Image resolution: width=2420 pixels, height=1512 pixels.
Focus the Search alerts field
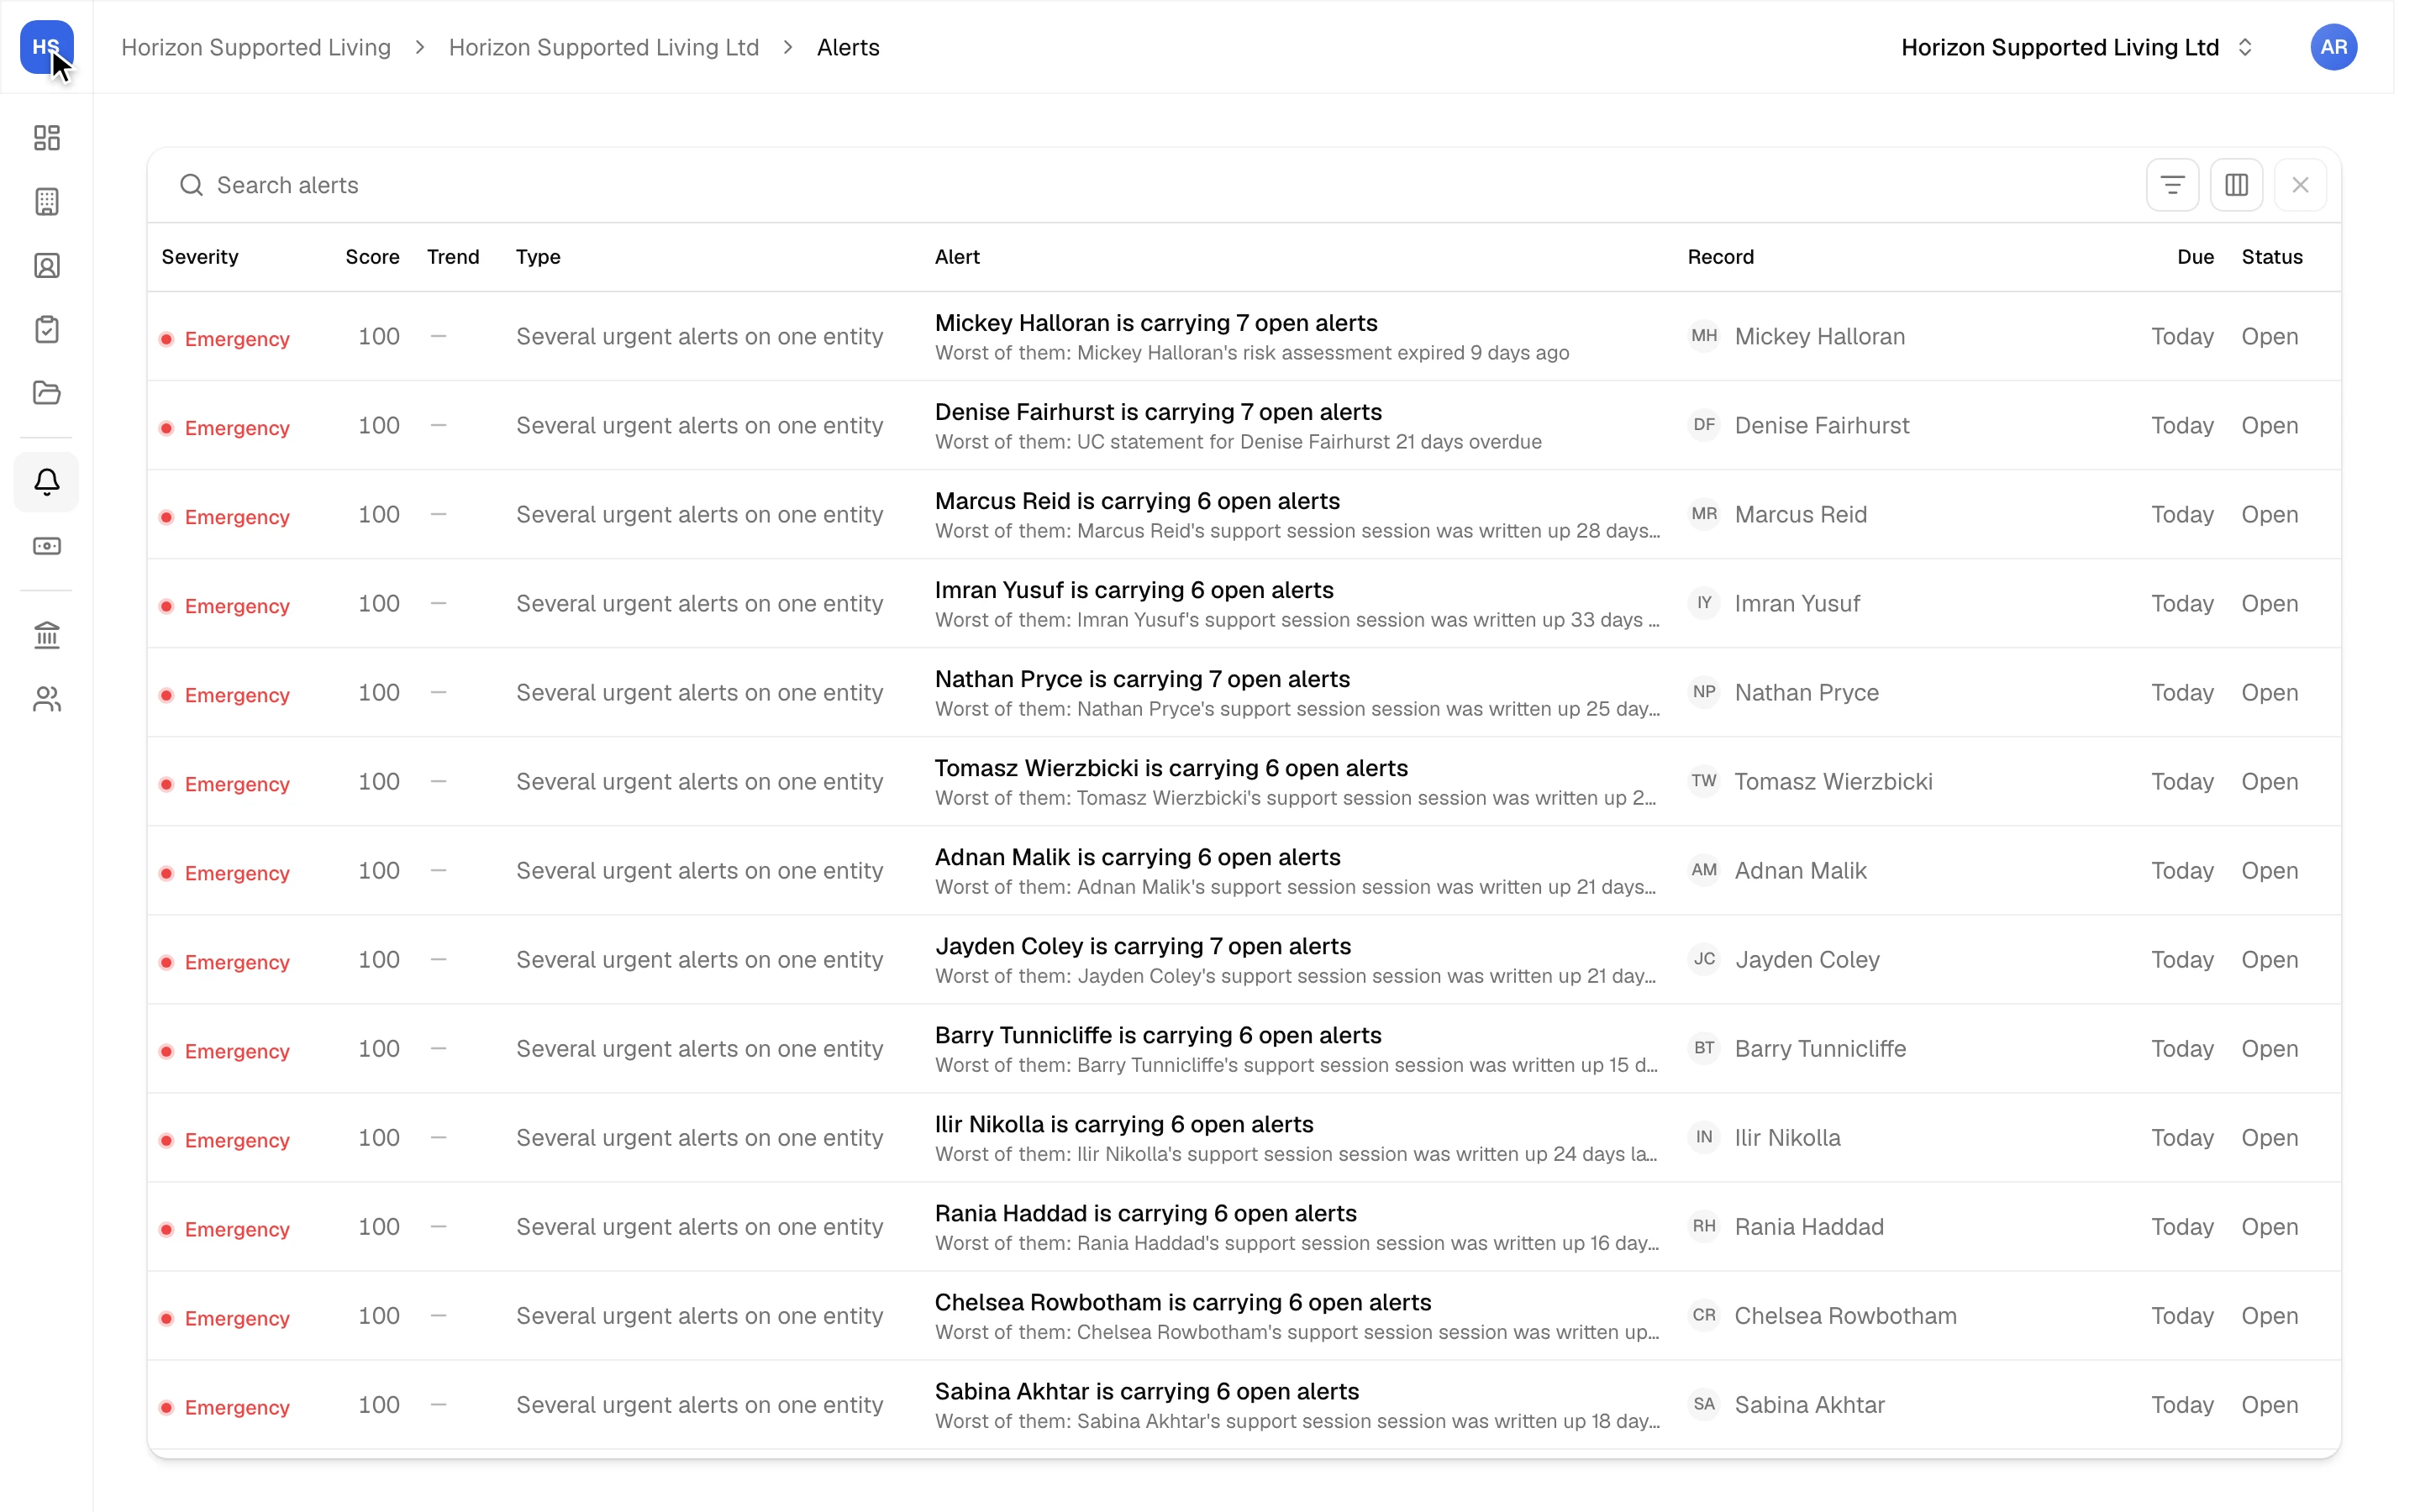(1150, 185)
